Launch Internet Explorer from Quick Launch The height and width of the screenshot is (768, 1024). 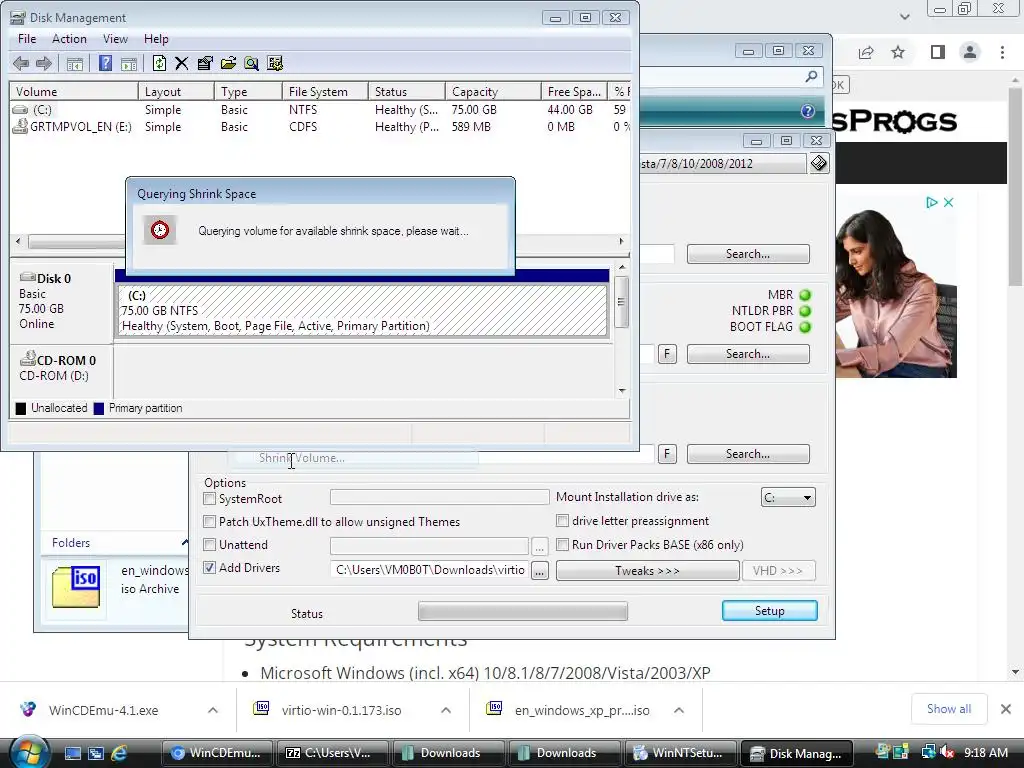[119, 753]
